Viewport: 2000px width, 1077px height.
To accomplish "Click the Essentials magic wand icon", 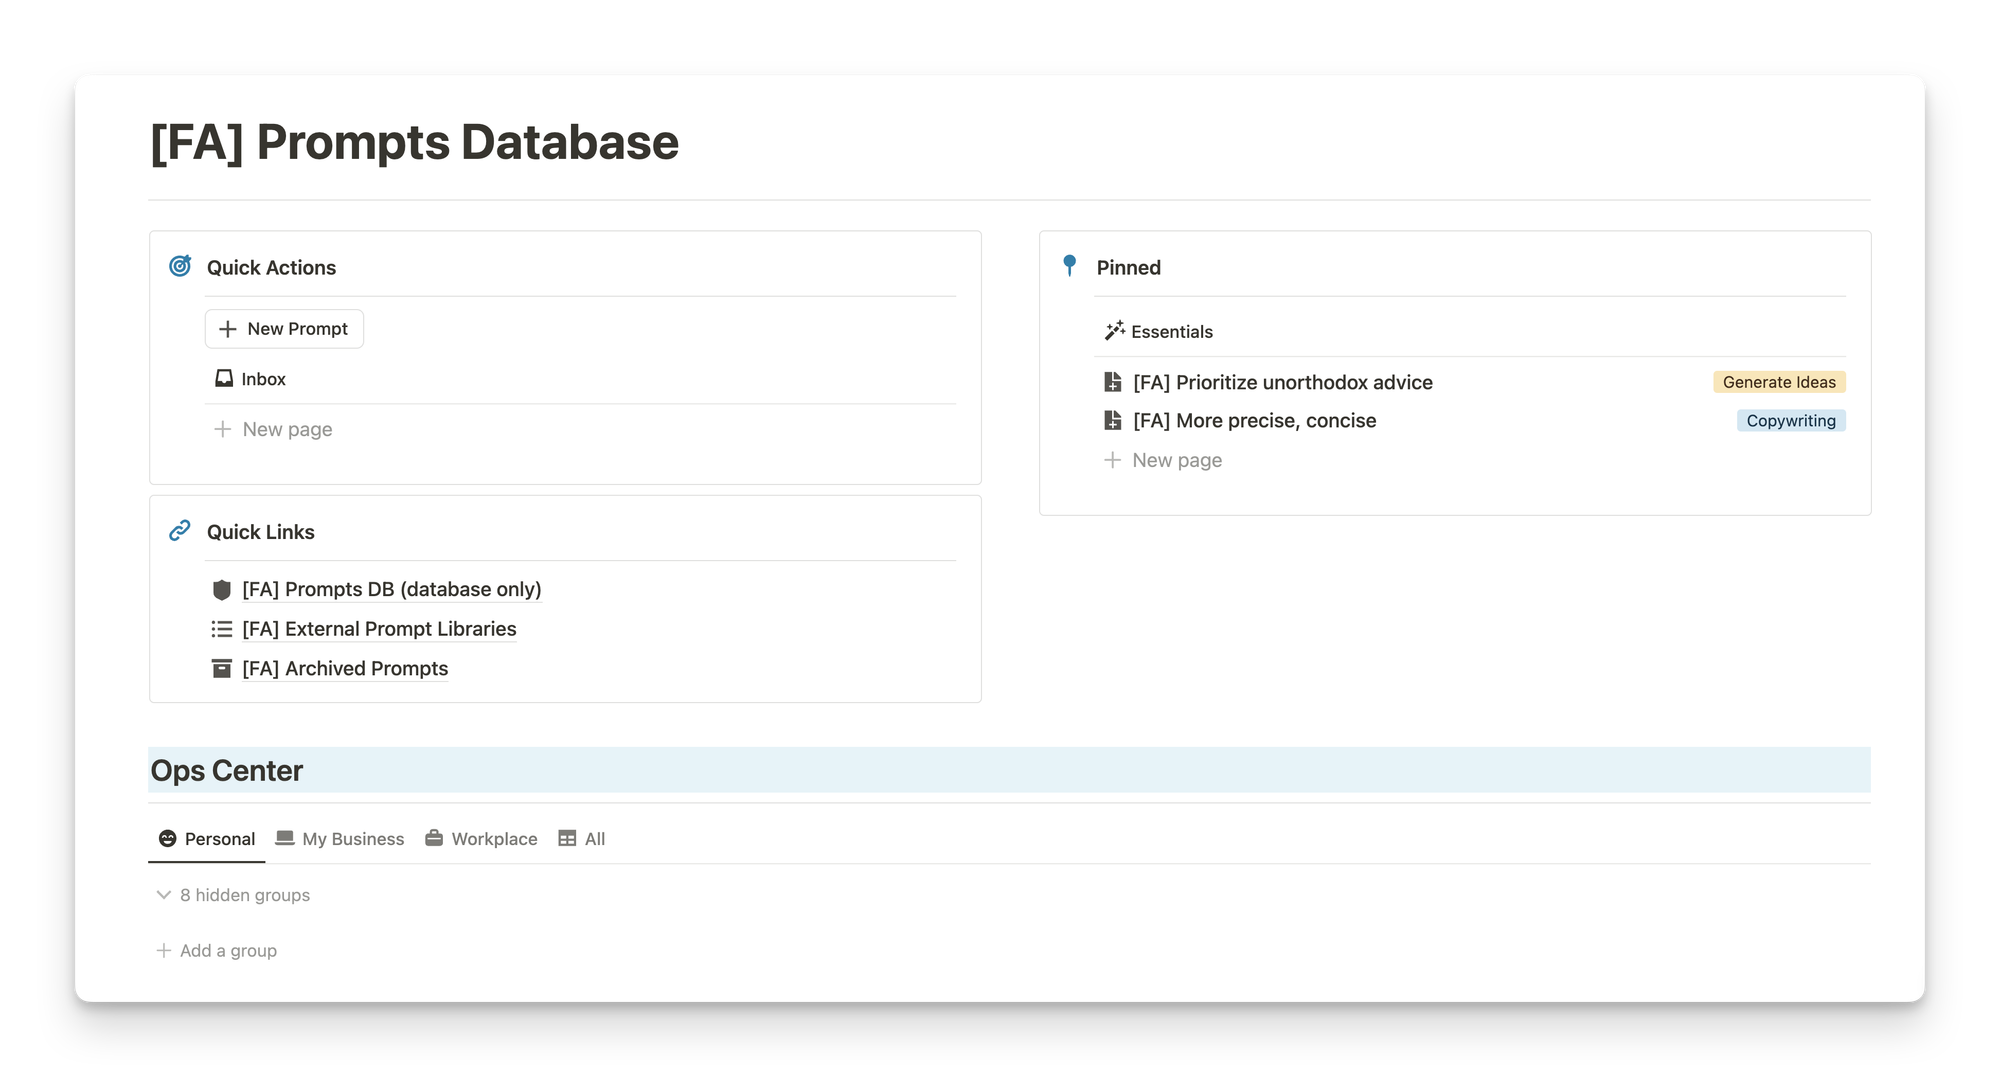I will click(x=1115, y=331).
